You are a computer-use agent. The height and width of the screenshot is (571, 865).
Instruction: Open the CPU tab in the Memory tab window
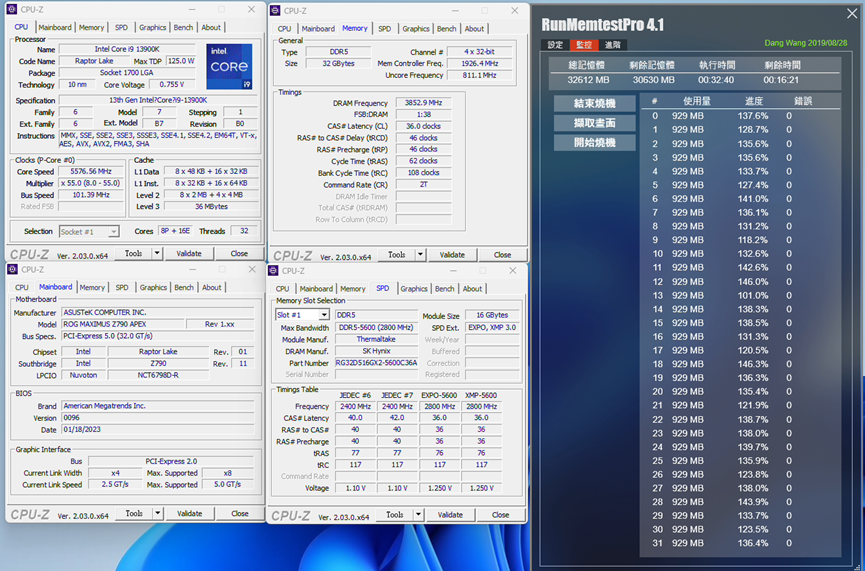pos(285,29)
